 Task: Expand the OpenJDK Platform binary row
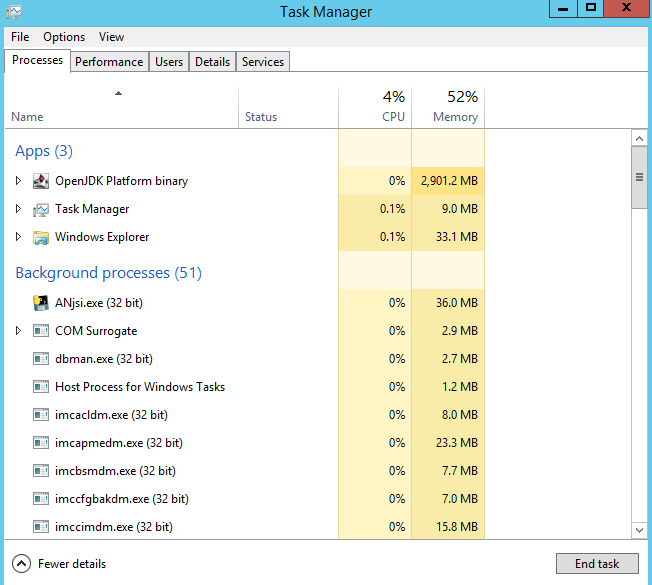18,181
